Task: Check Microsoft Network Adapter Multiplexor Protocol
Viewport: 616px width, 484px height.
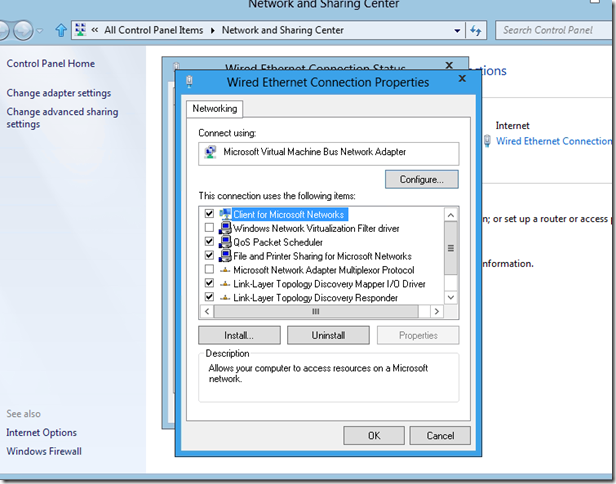Action: (x=209, y=269)
